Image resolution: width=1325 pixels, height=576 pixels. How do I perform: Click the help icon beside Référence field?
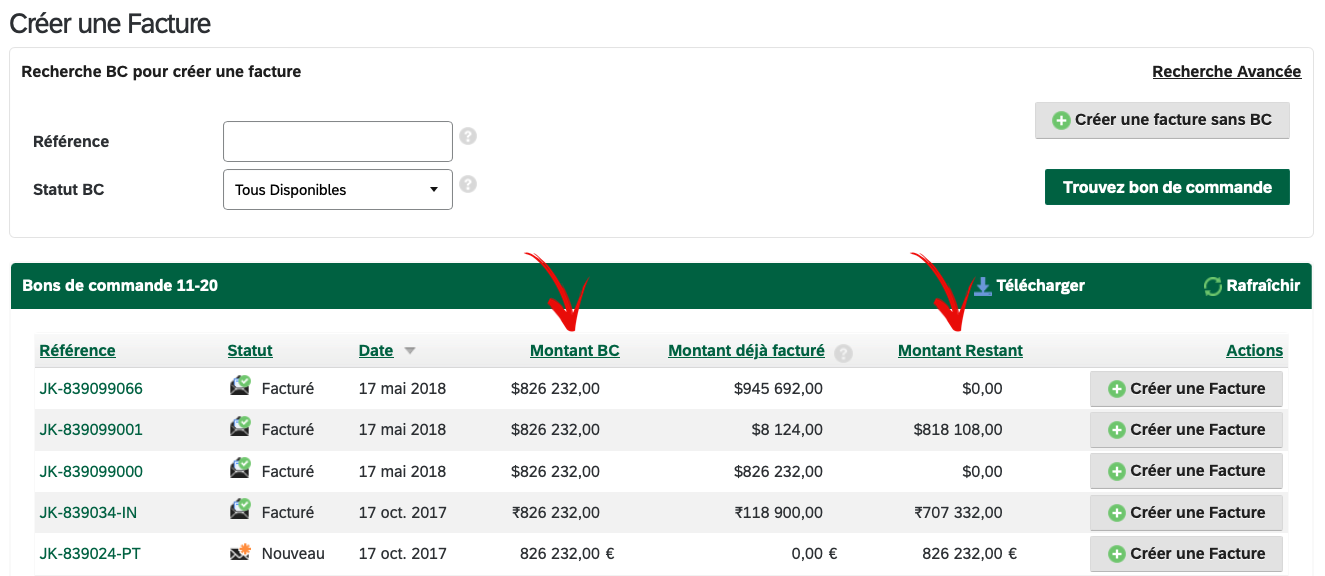tap(468, 136)
